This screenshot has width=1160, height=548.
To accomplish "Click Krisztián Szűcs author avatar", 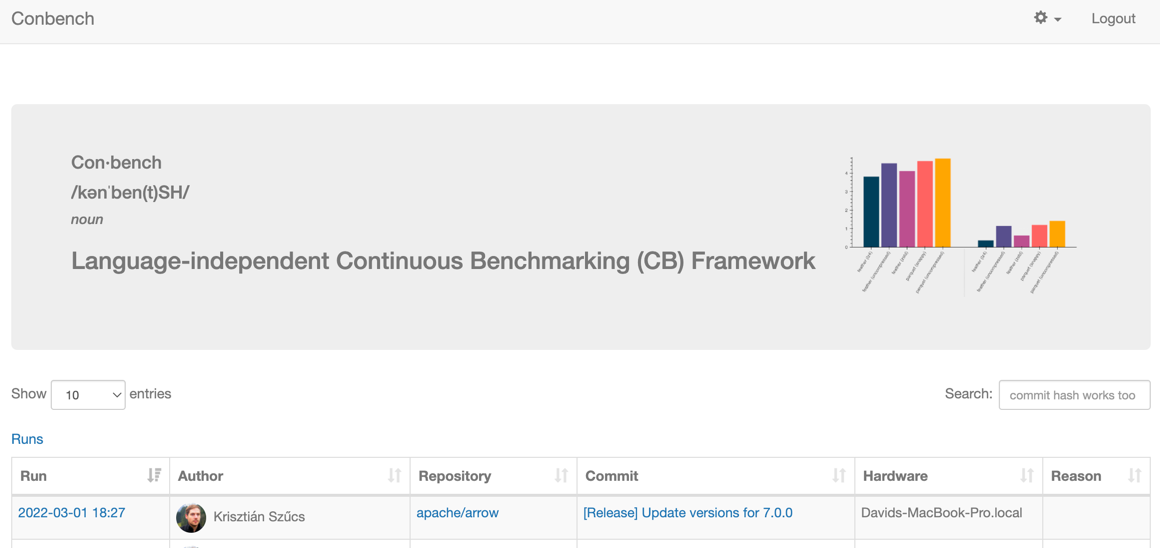I will click(x=191, y=517).
